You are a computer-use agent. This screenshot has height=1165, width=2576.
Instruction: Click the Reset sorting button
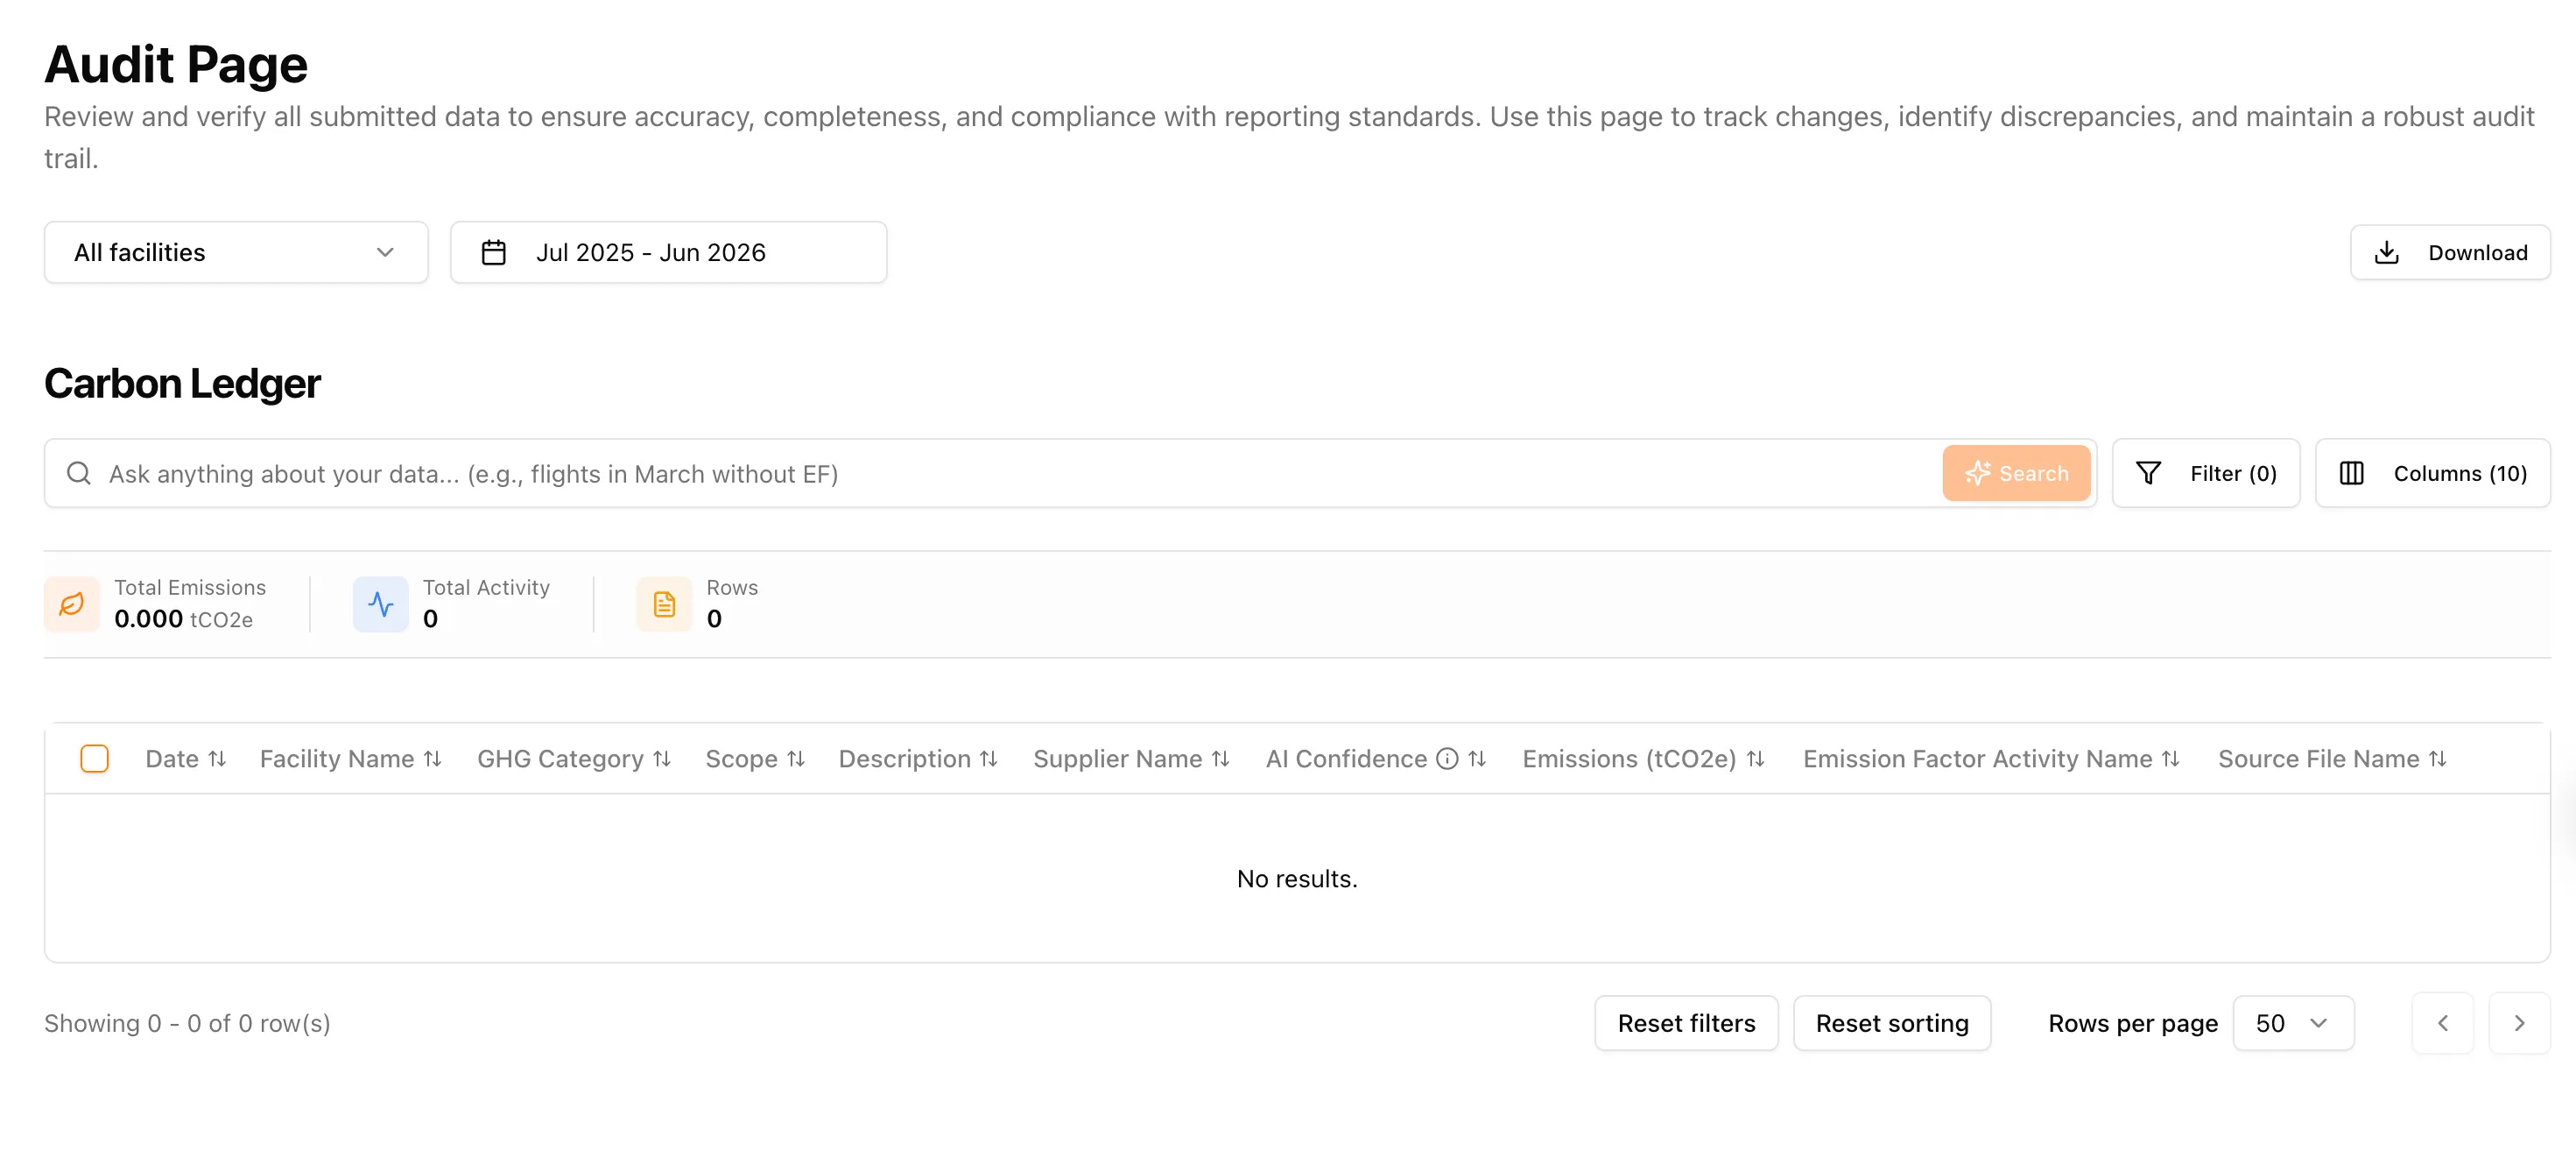tap(1892, 1022)
